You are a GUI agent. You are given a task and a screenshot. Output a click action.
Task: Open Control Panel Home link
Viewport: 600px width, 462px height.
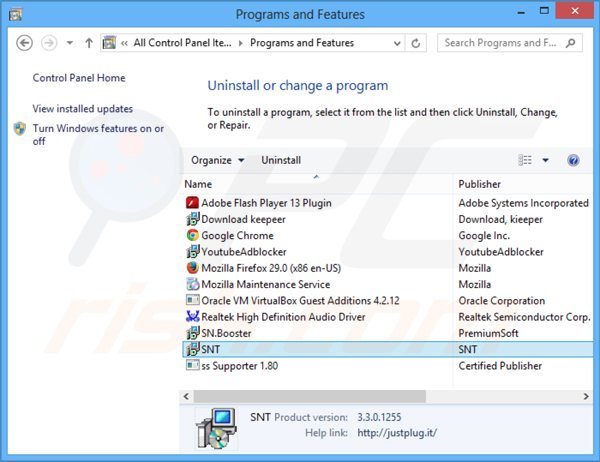click(79, 78)
